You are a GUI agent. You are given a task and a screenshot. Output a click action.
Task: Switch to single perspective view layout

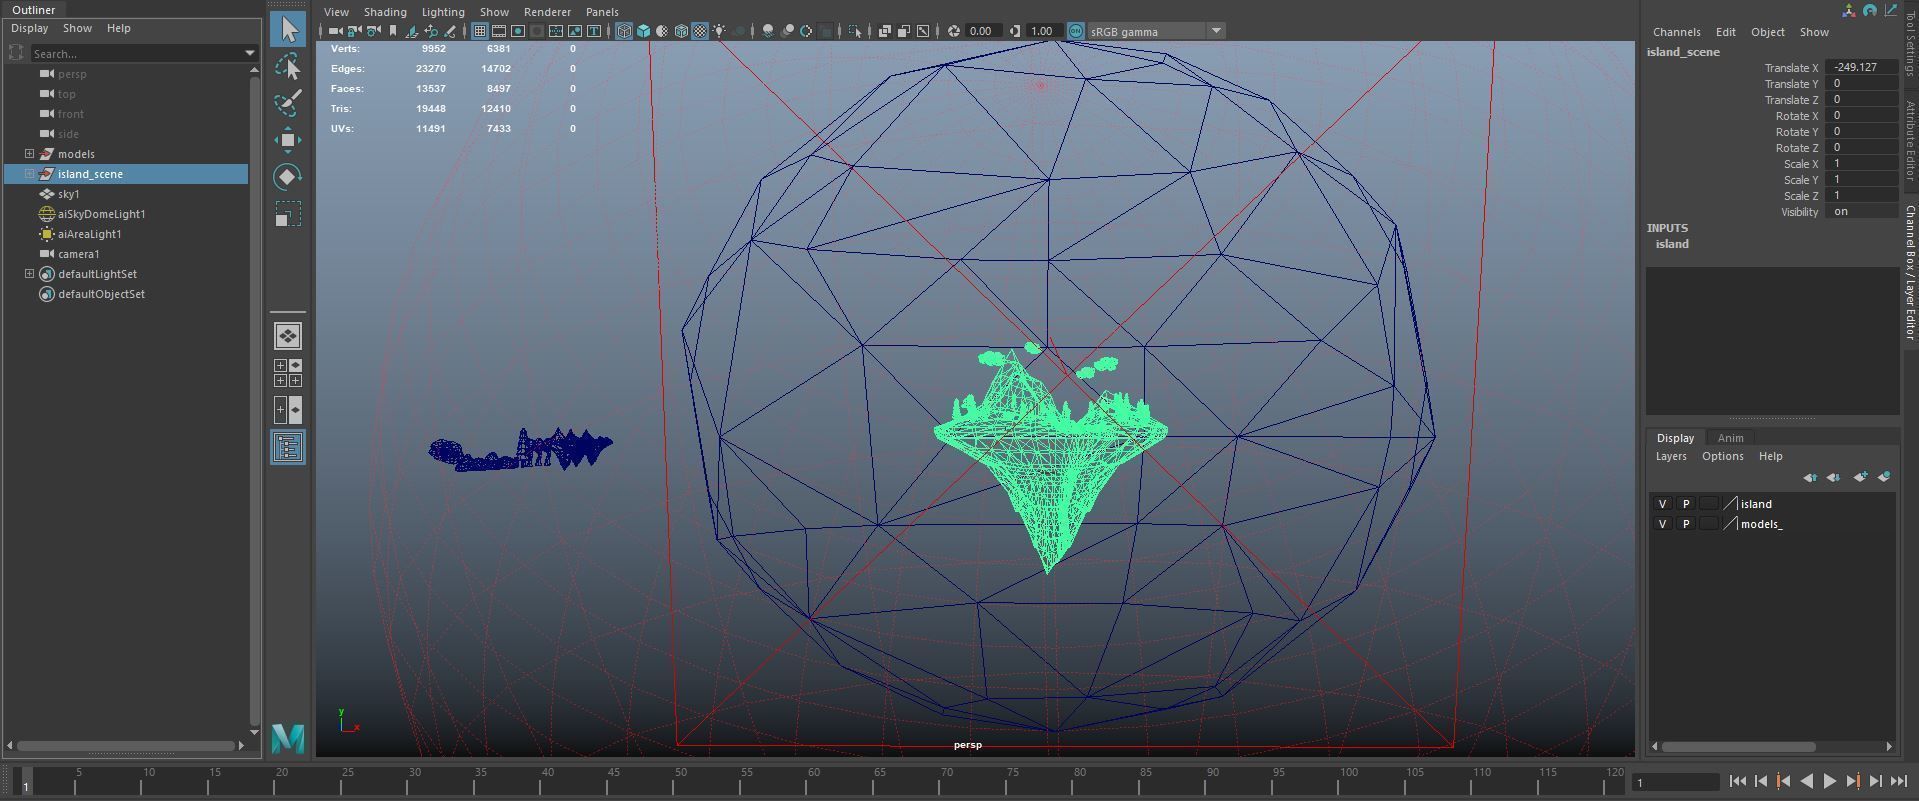(288, 336)
